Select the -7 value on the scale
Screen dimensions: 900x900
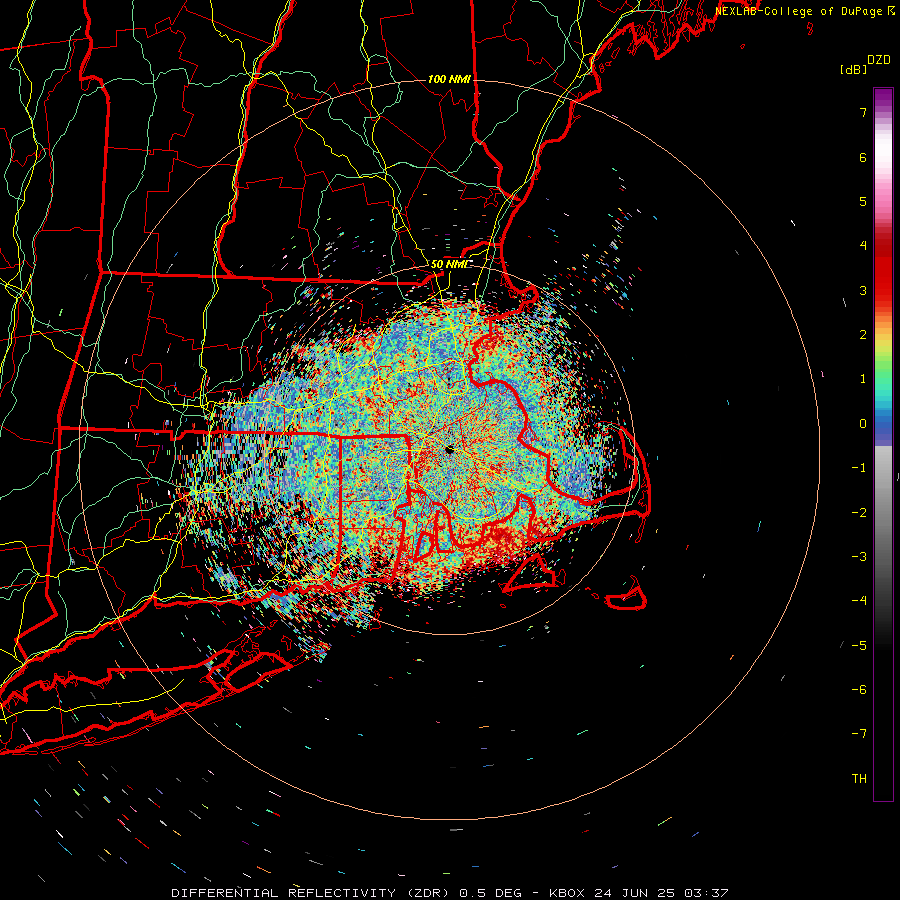tap(859, 734)
